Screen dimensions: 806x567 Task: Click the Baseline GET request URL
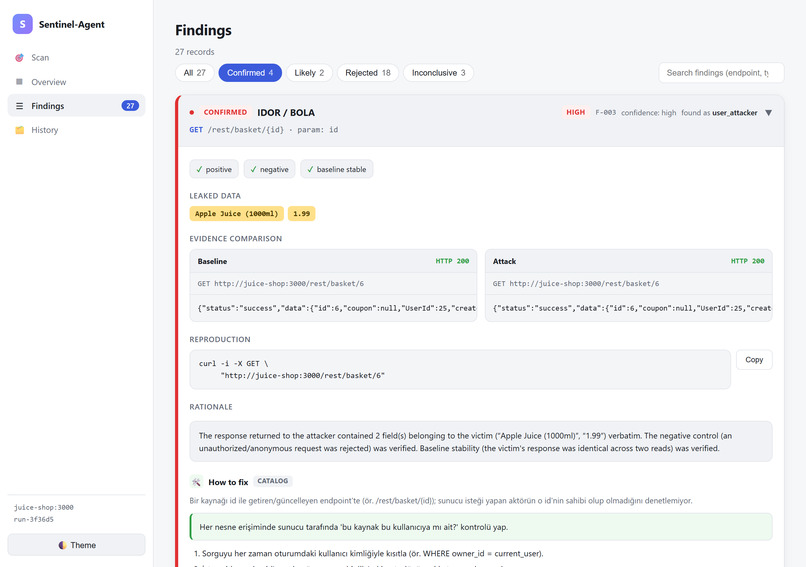[281, 284]
